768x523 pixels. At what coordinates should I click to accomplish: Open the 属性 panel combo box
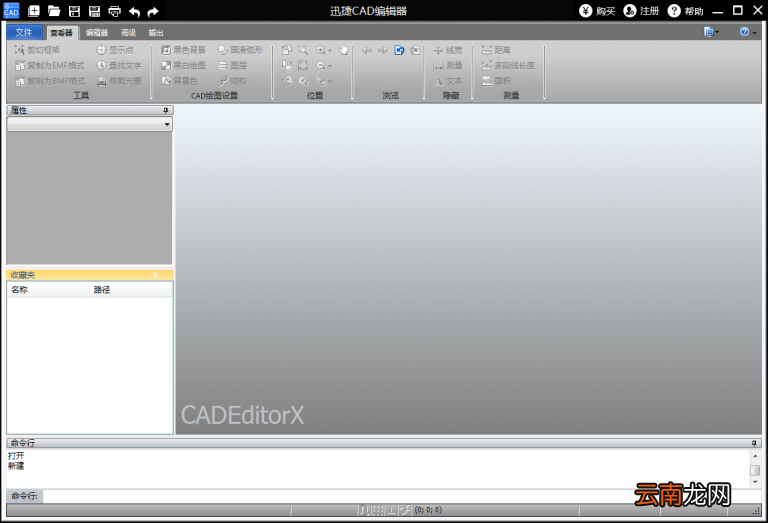point(90,124)
